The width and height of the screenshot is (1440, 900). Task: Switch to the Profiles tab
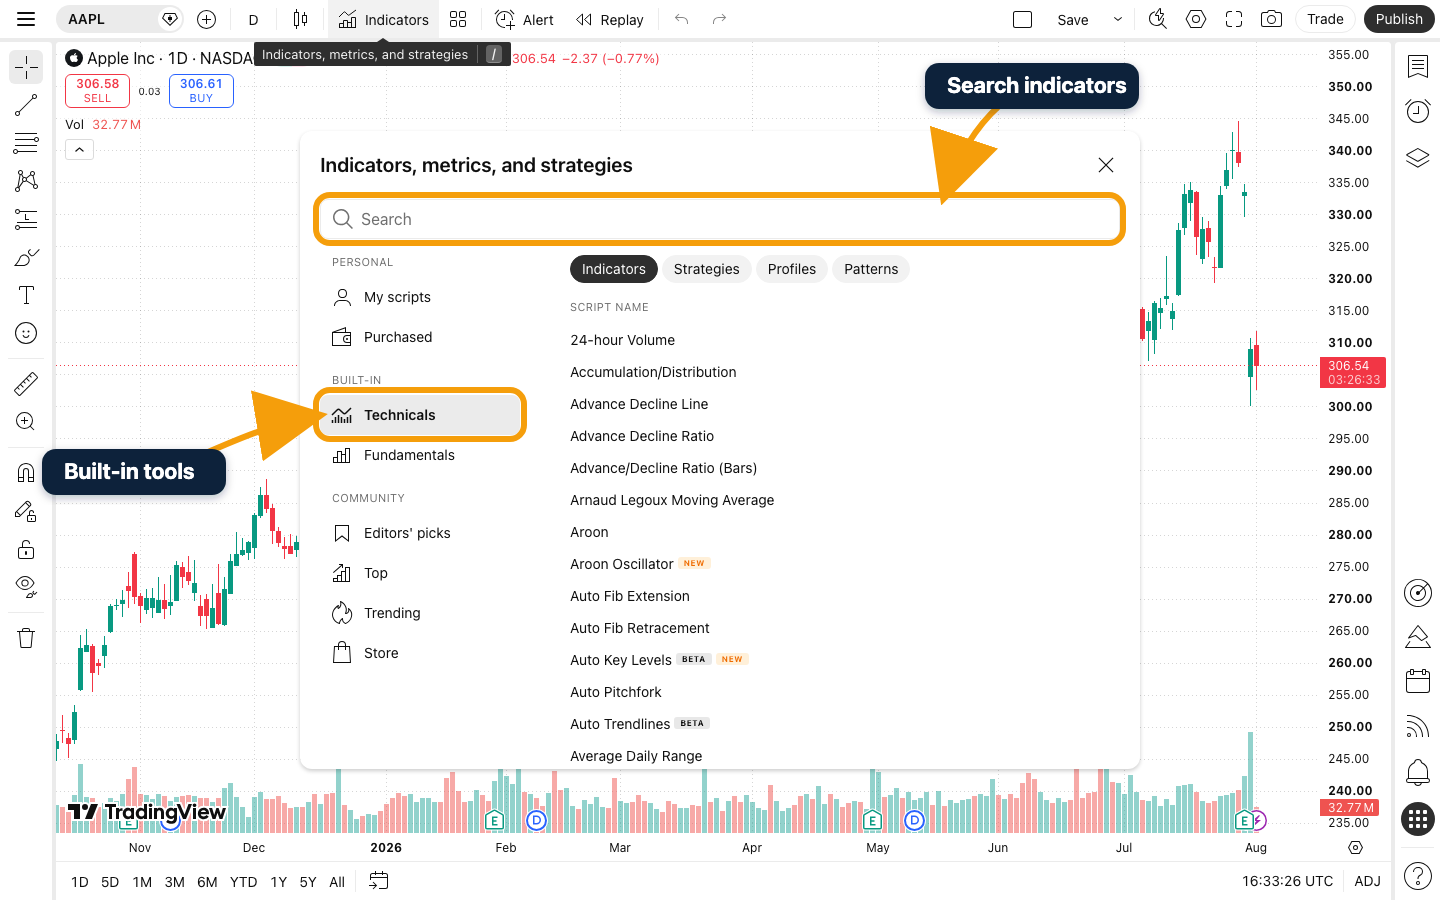click(x=792, y=269)
